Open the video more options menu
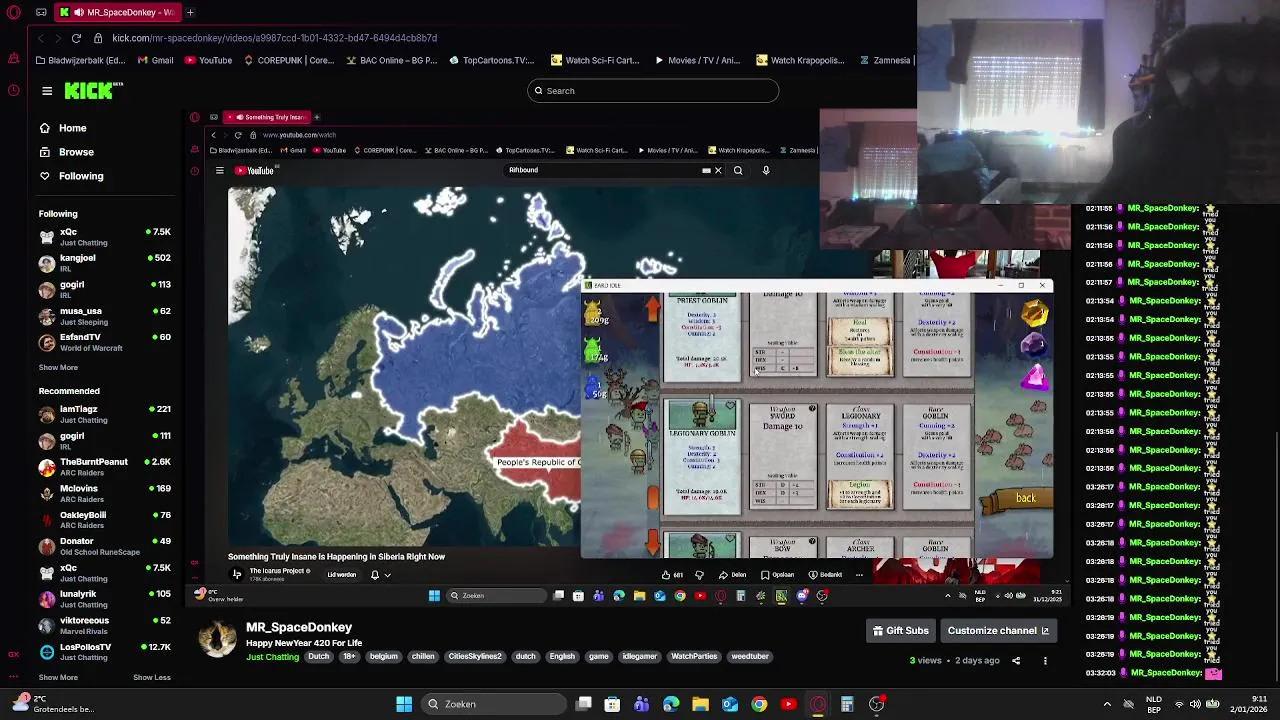Image resolution: width=1280 pixels, height=720 pixels. pos(1045,661)
